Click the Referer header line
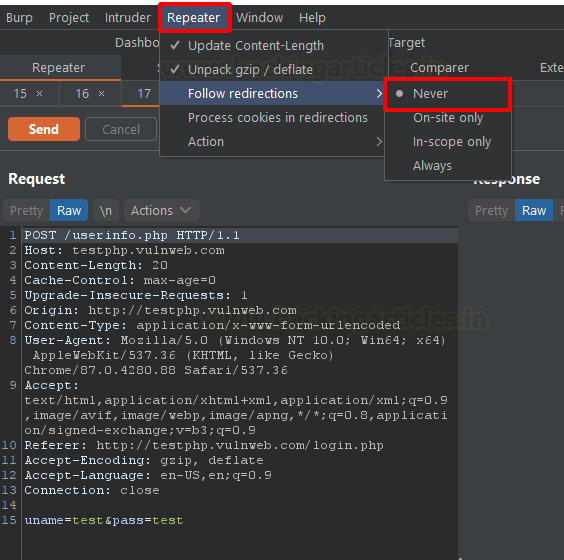The image size is (564, 560). (204, 445)
